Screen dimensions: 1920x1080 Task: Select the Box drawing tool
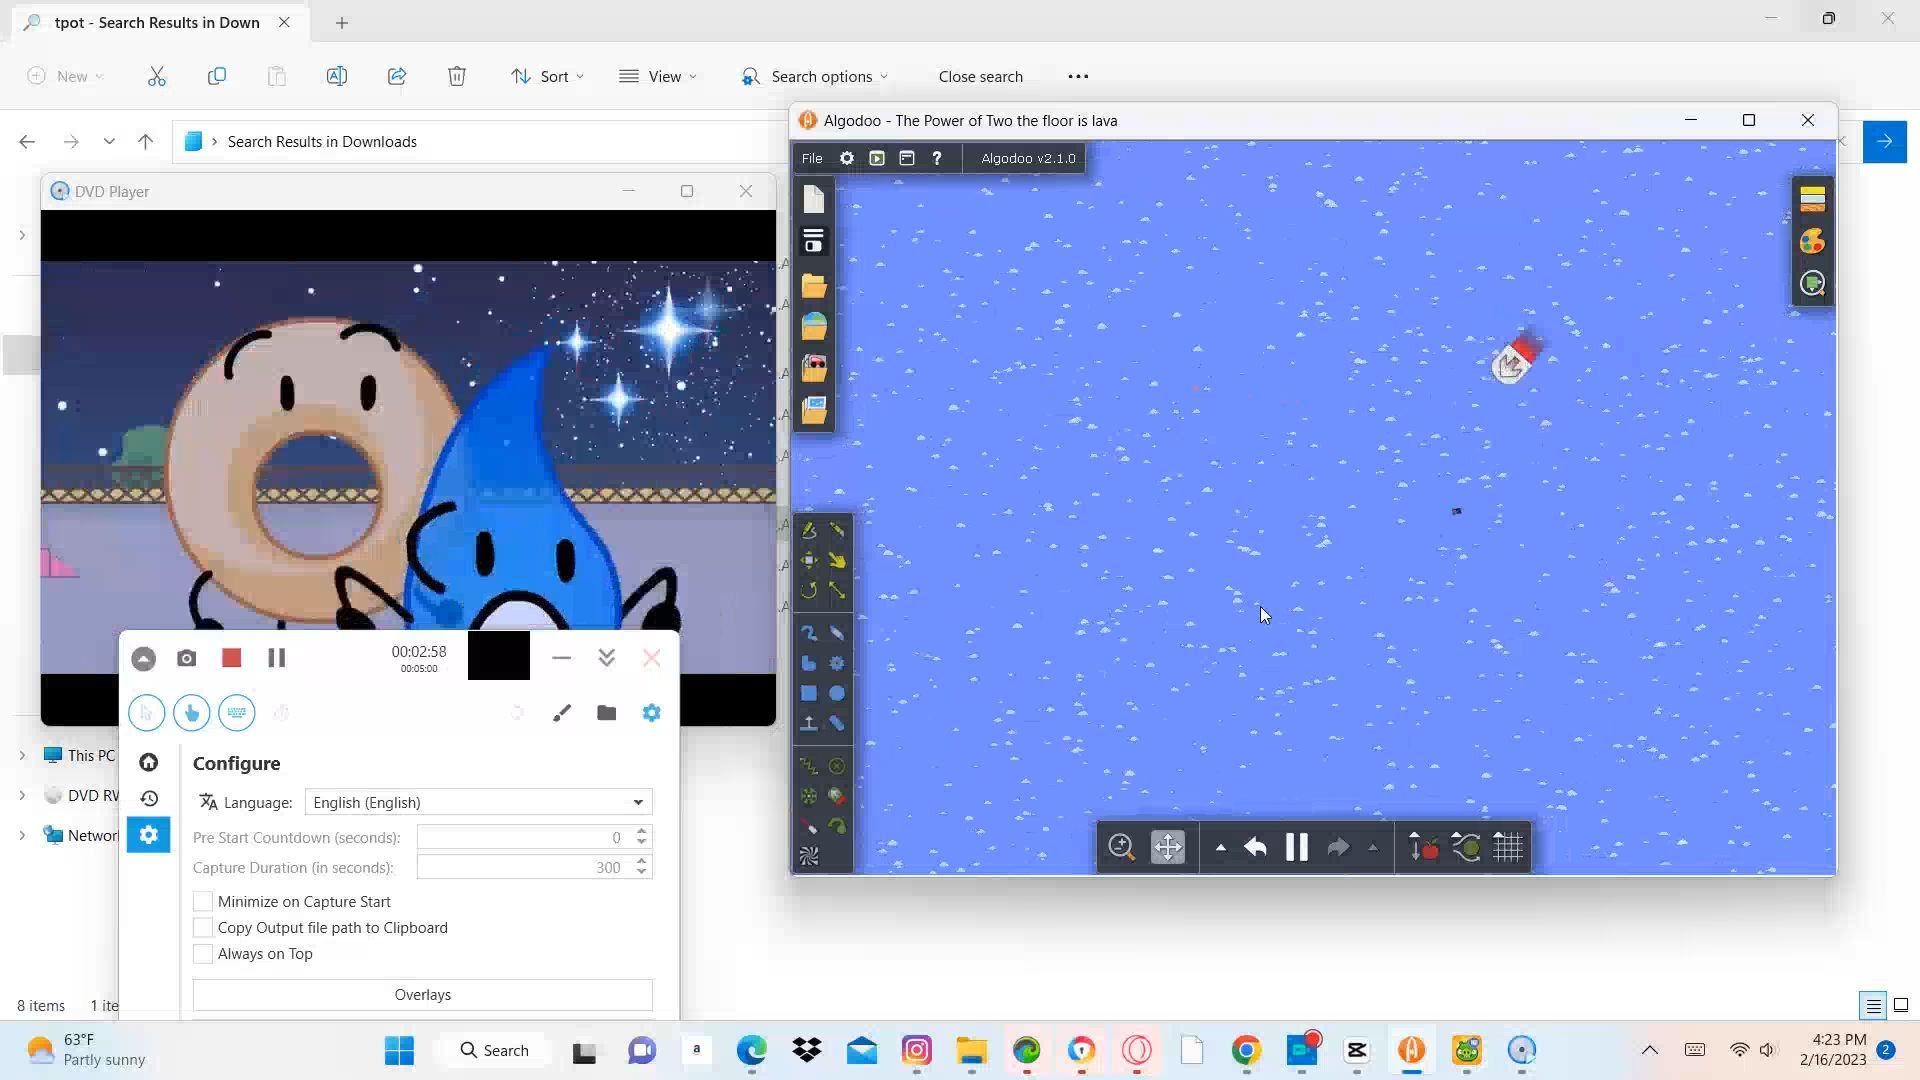point(809,693)
